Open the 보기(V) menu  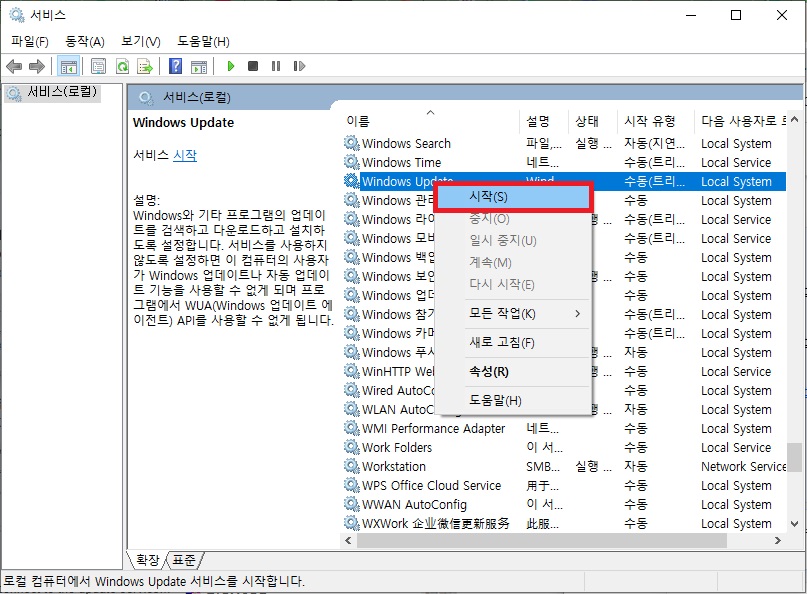[141, 41]
